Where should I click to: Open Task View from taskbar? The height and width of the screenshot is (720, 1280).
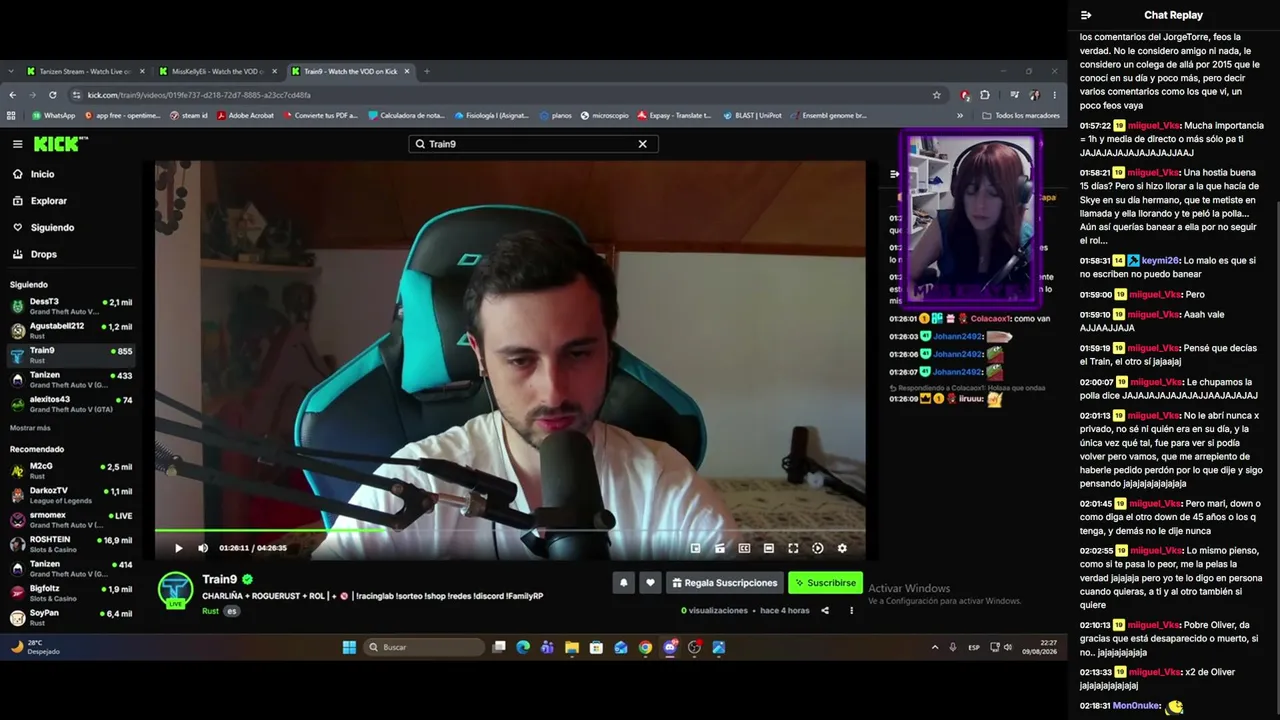coord(499,647)
